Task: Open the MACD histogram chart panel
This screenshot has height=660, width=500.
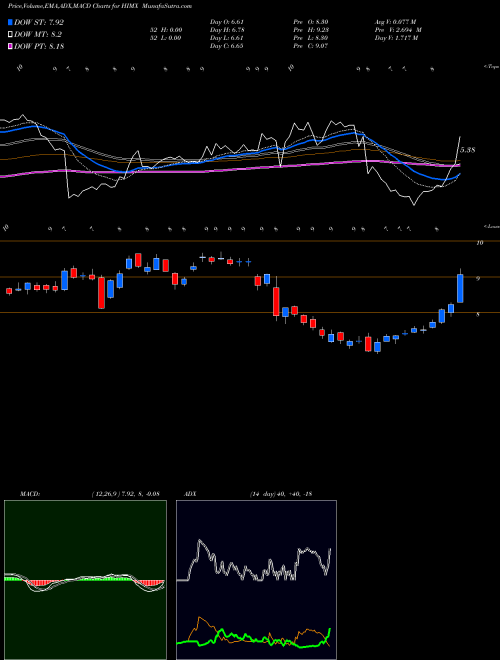Action: (85, 580)
